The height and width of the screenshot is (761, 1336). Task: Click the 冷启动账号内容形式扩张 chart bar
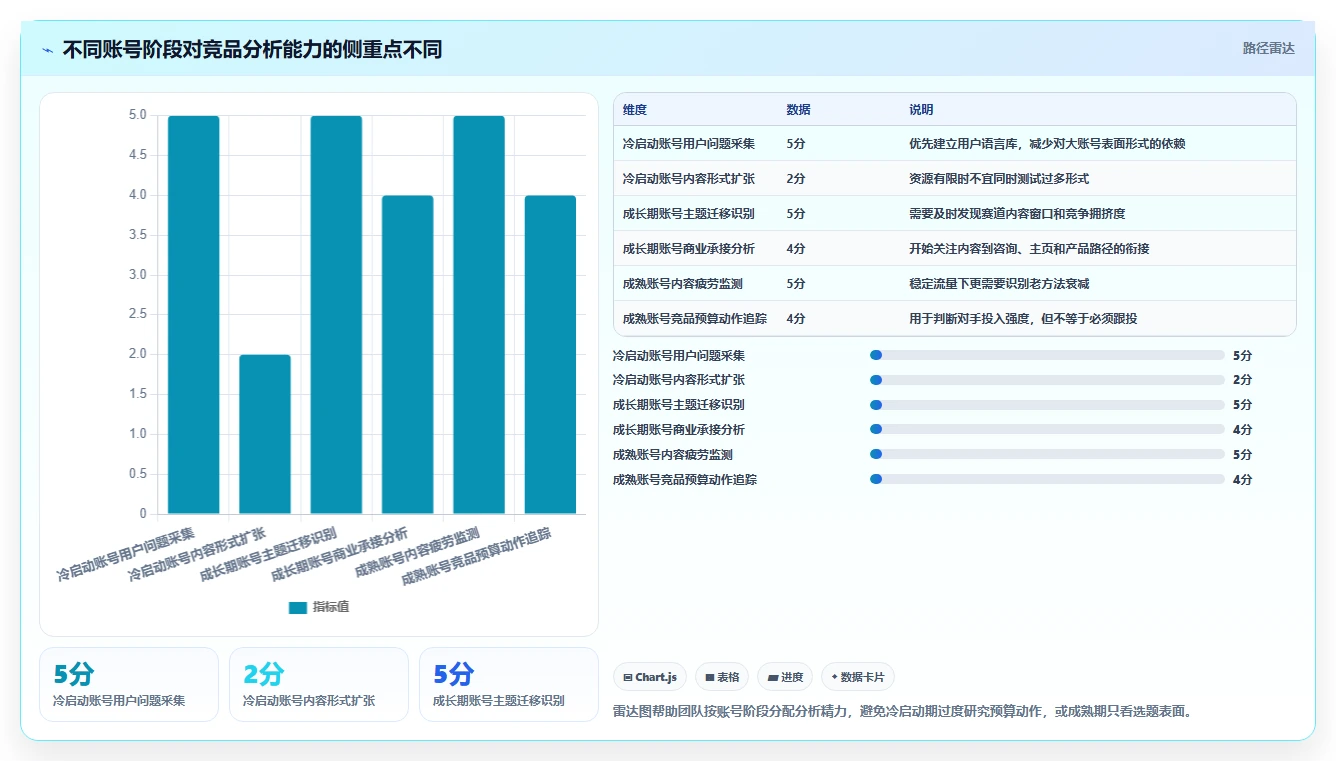coord(265,434)
